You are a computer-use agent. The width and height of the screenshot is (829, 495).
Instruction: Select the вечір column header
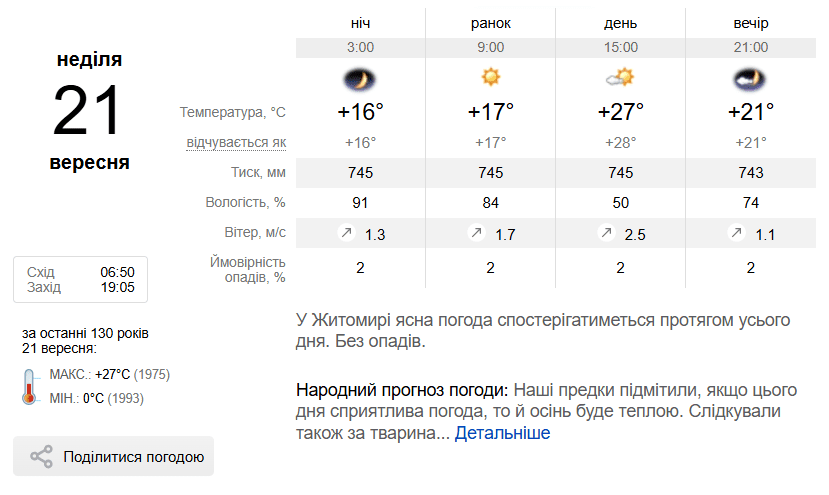[750, 22]
